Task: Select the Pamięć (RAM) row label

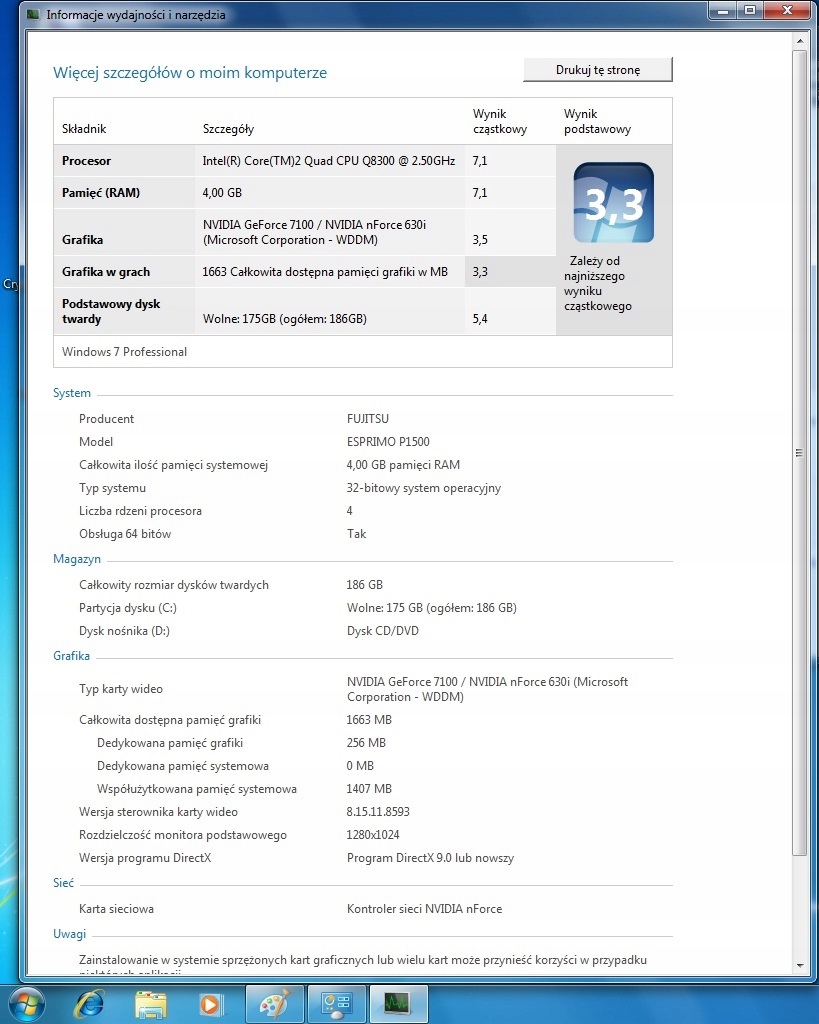Action: coord(101,193)
